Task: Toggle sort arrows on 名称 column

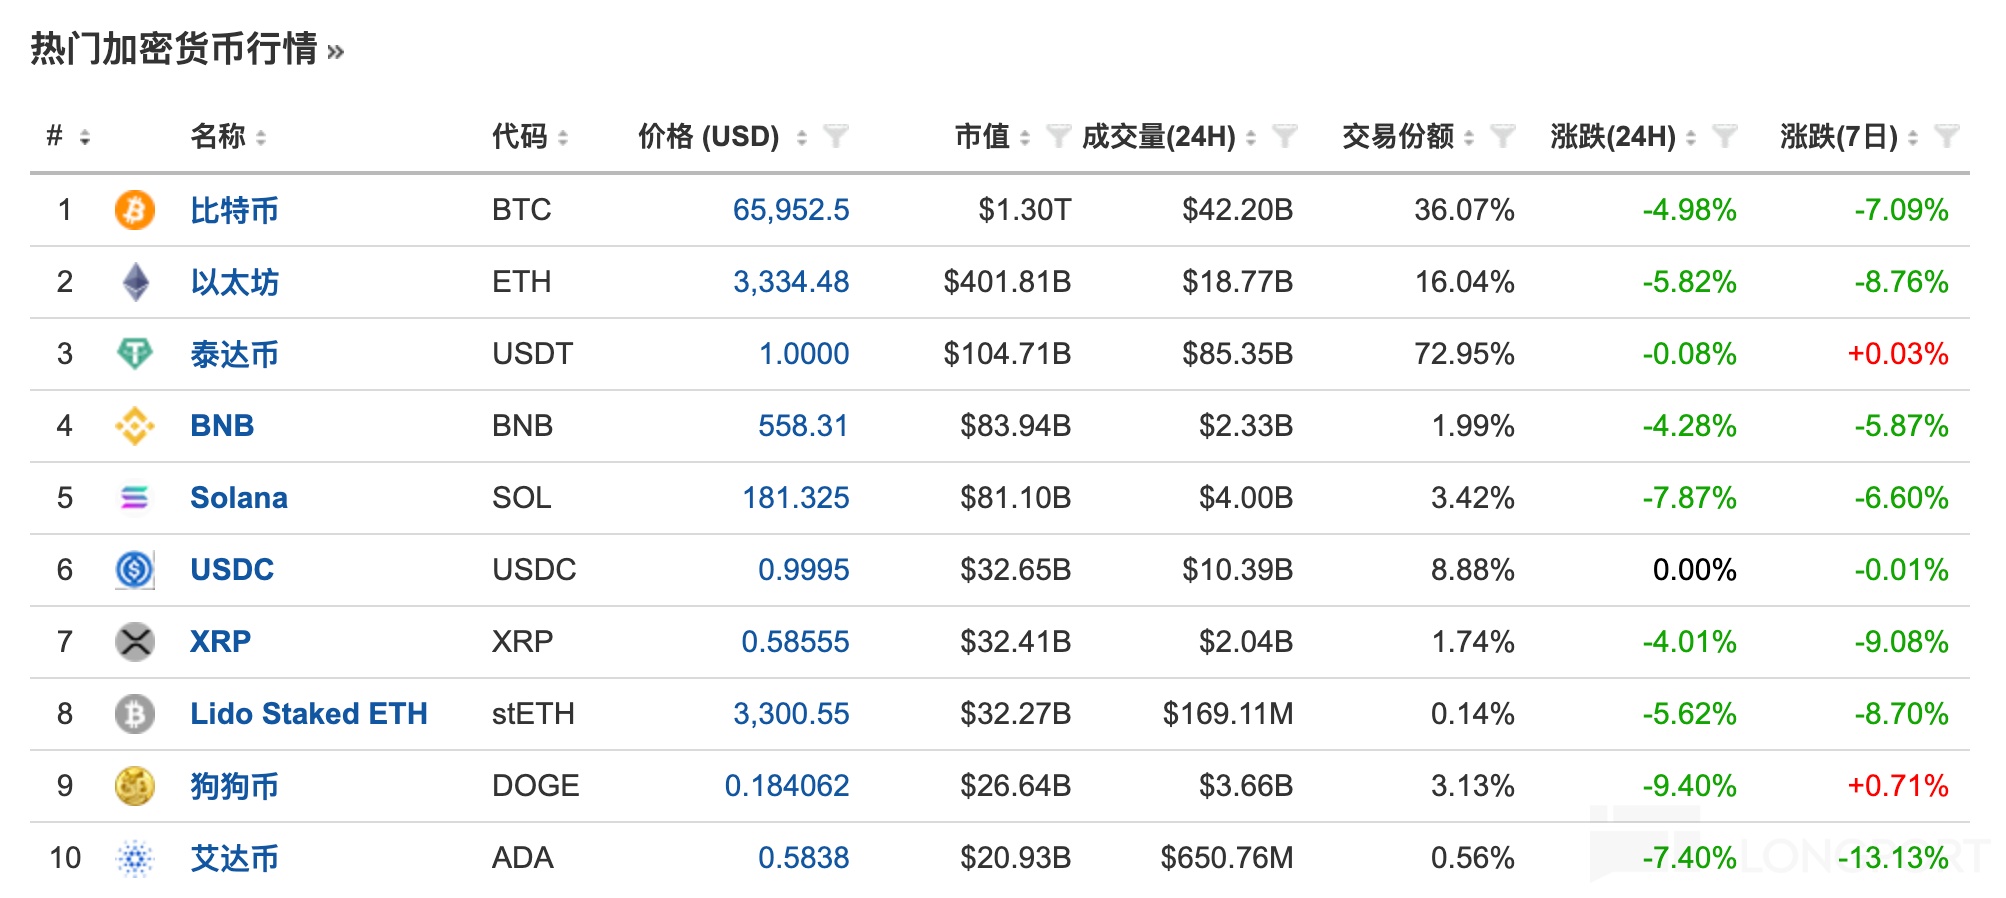Action: (x=261, y=138)
